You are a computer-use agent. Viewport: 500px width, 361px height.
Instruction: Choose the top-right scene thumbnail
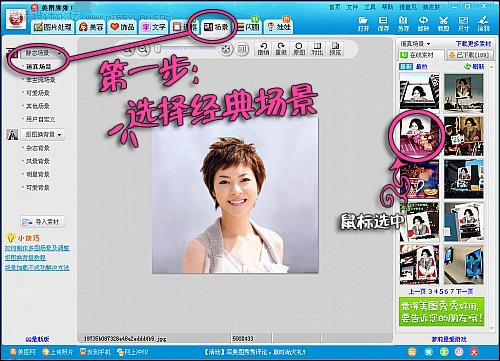(464, 93)
